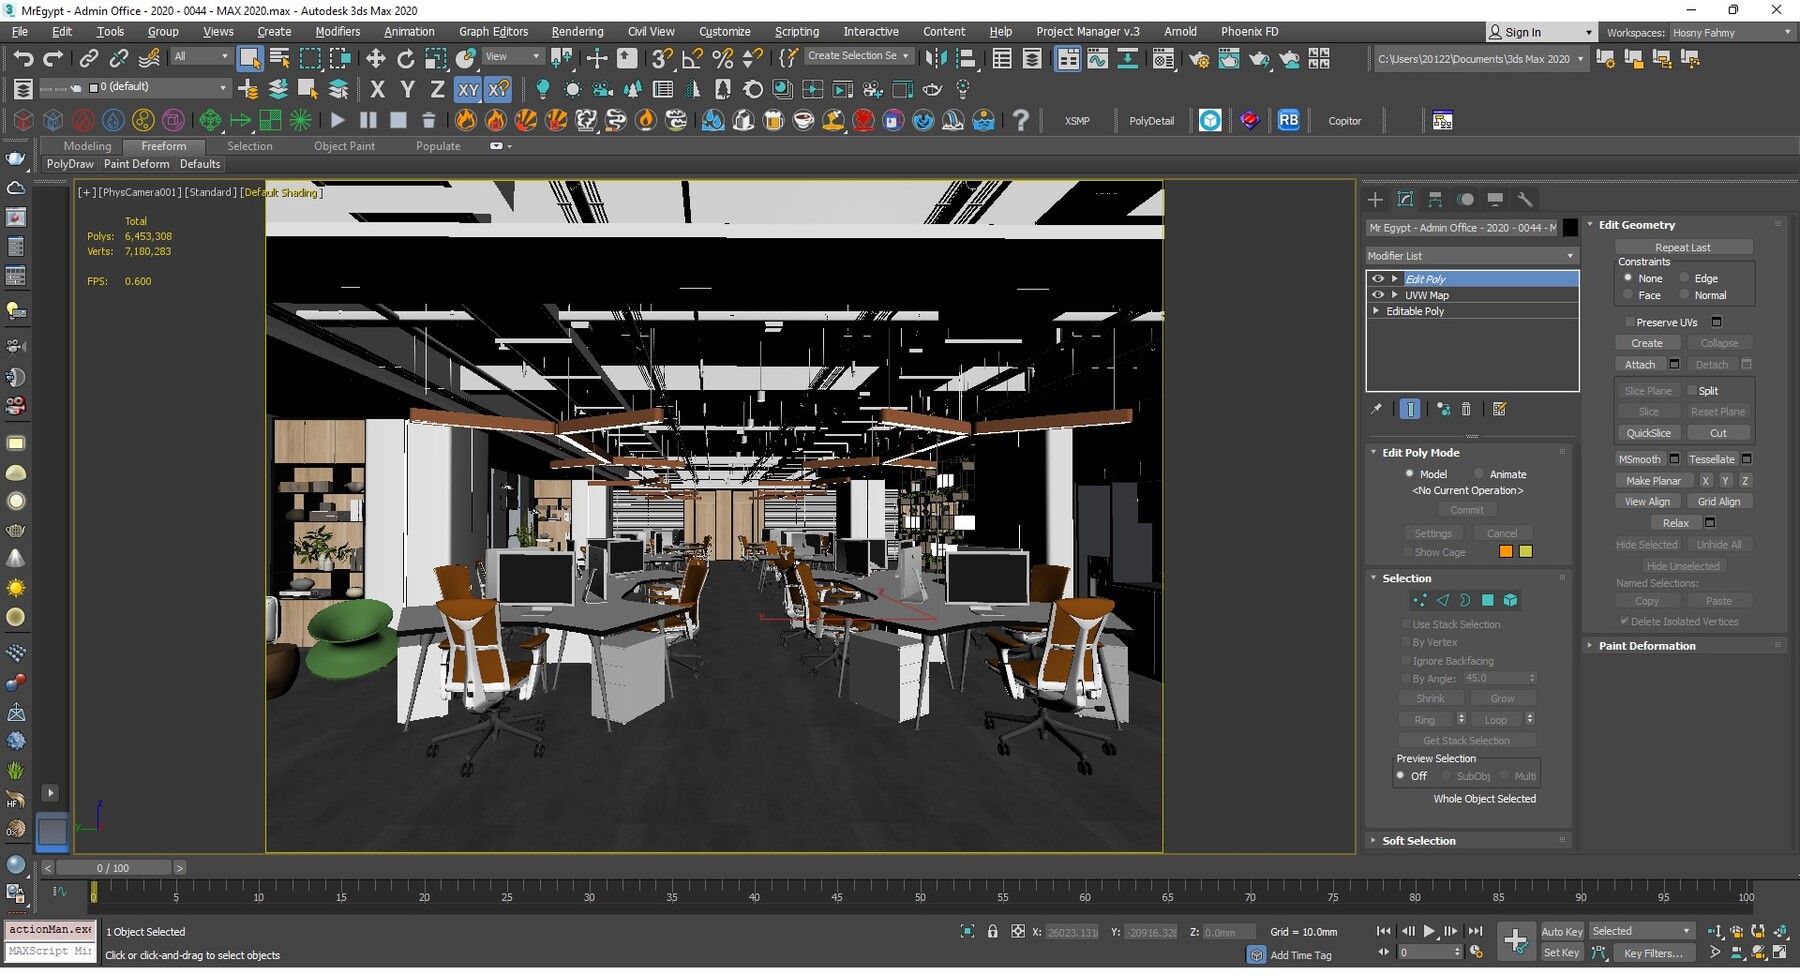Select the Select and Rotate tool
The width and height of the screenshot is (1800, 975).
click(x=405, y=57)
